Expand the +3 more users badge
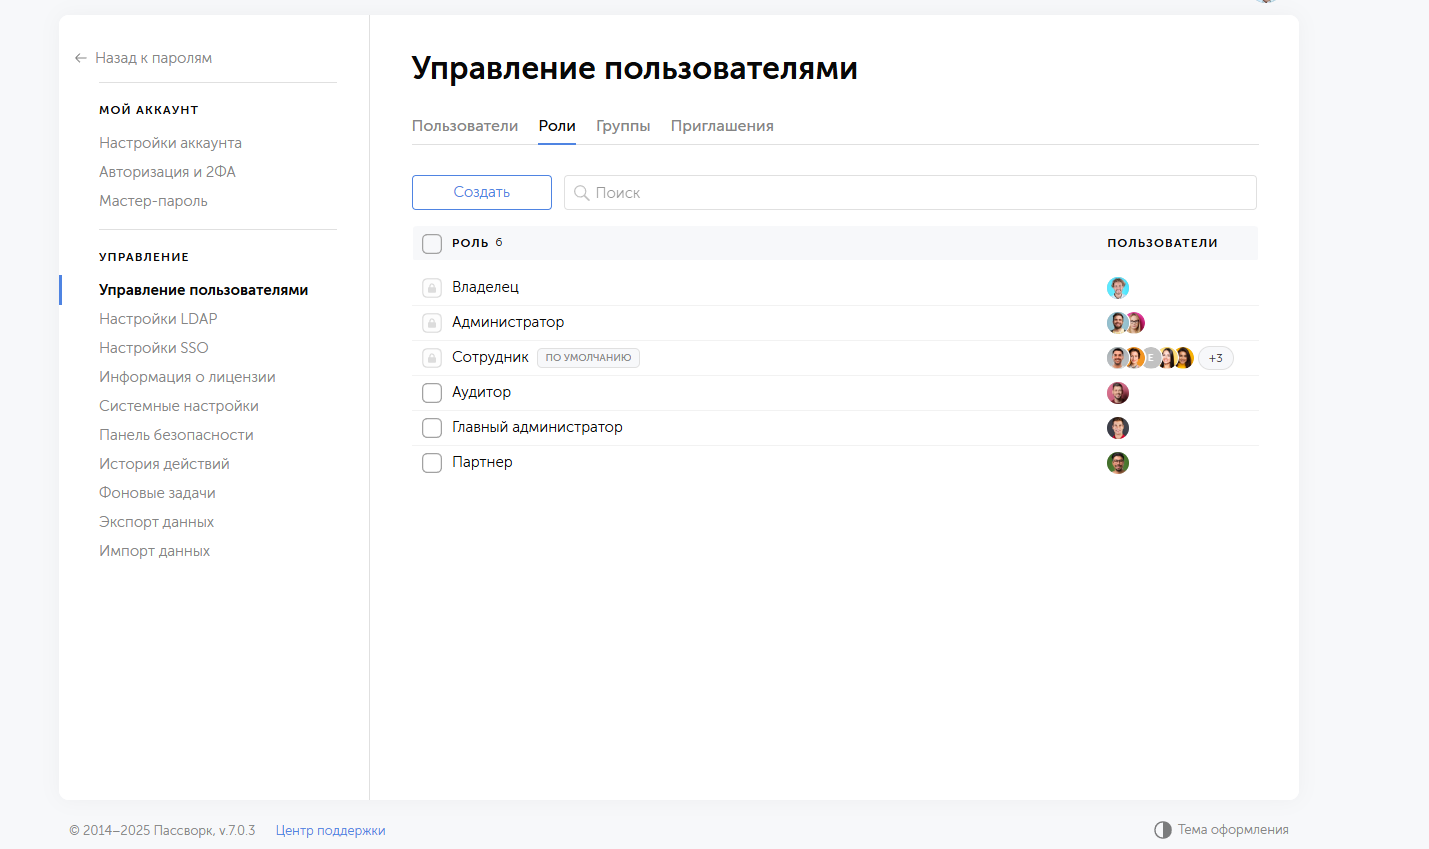 1215,358
